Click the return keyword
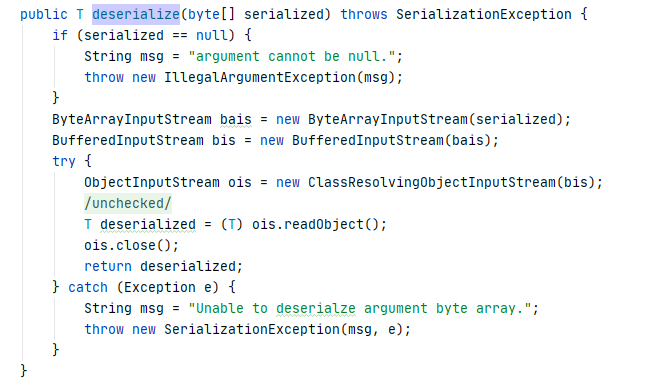The width and height of the screenshot is (648, 385). pos(108,266)
